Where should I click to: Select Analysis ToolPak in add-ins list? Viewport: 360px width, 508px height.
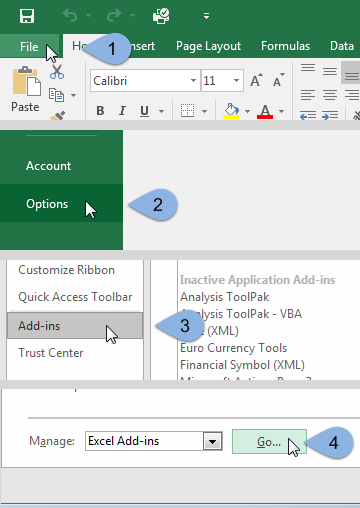(224, 297)
